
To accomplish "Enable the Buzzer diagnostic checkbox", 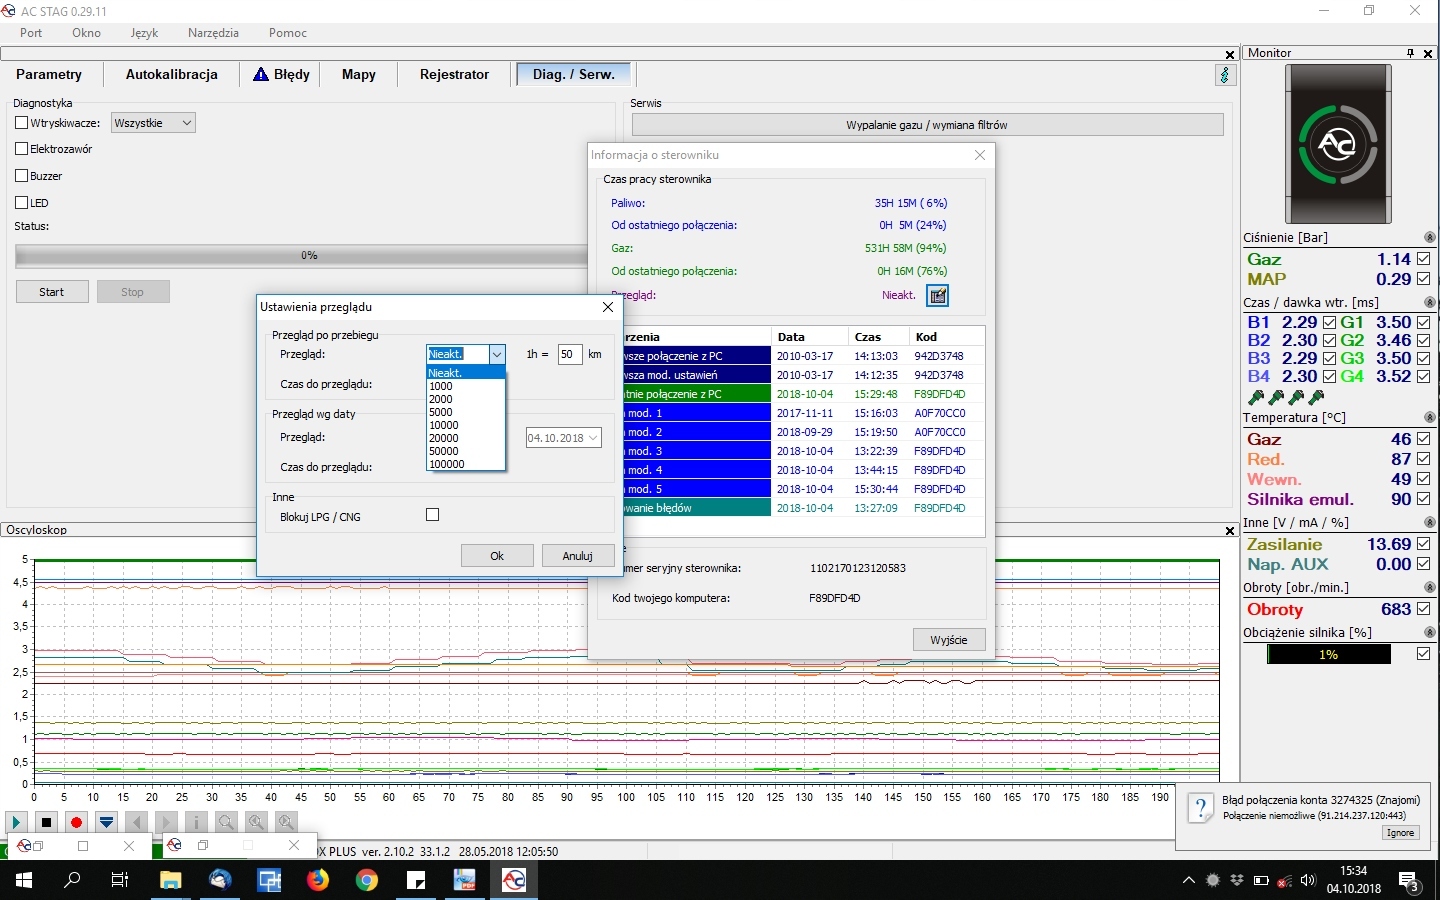I will coord(22,176).
